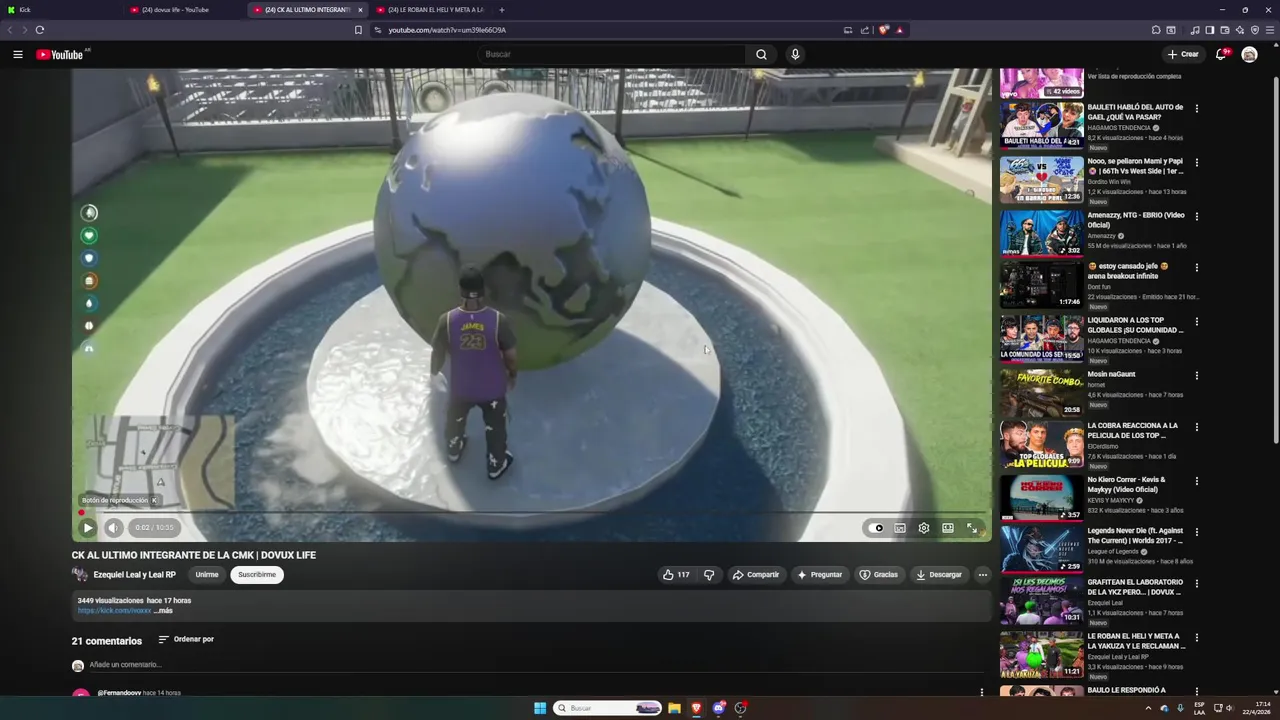Open Discord from the taskbar
This screenshot has width=1280, height=720.
tap(718, 708)
